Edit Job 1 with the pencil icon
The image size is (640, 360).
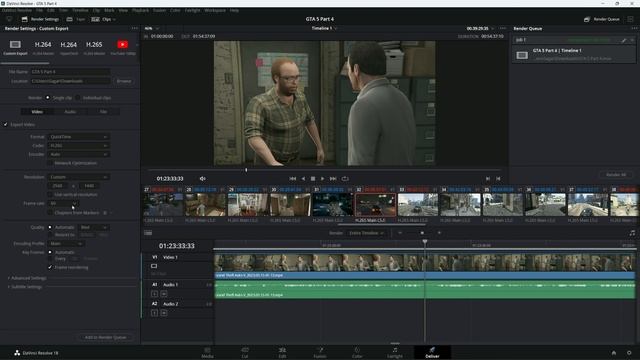[x=624, y=40]
